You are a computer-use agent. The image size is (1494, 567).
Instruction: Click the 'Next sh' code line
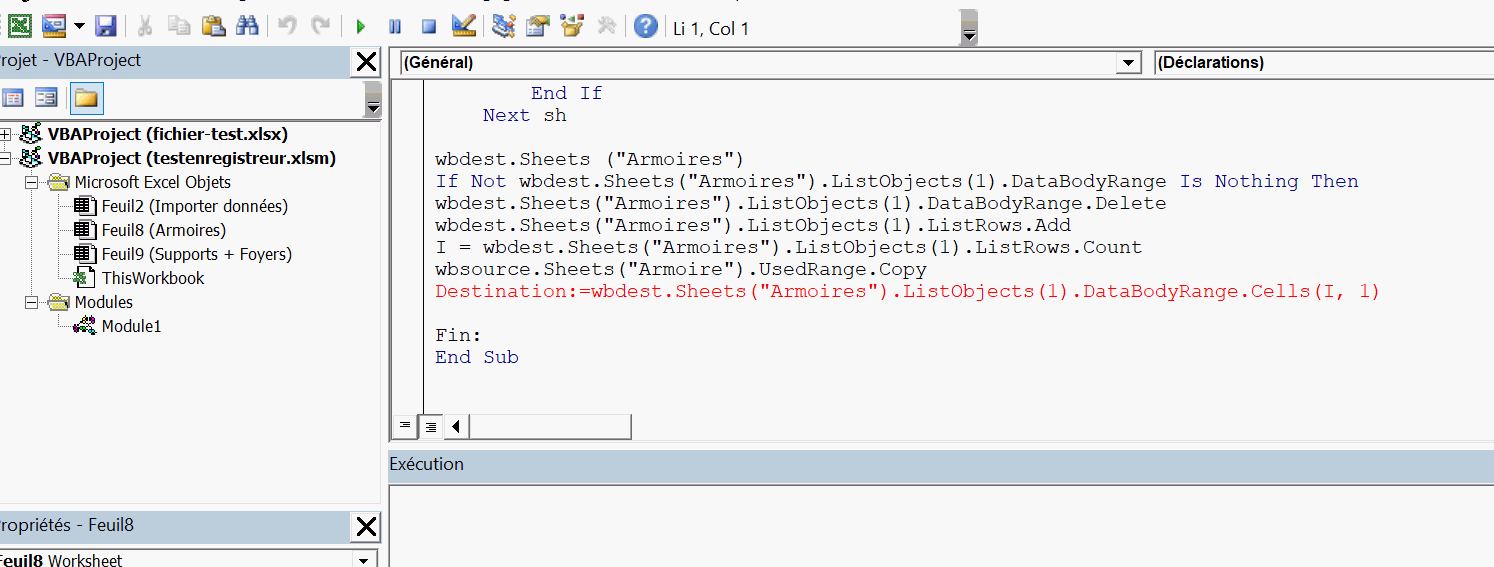pyautogui.click(x=525, y=116)
